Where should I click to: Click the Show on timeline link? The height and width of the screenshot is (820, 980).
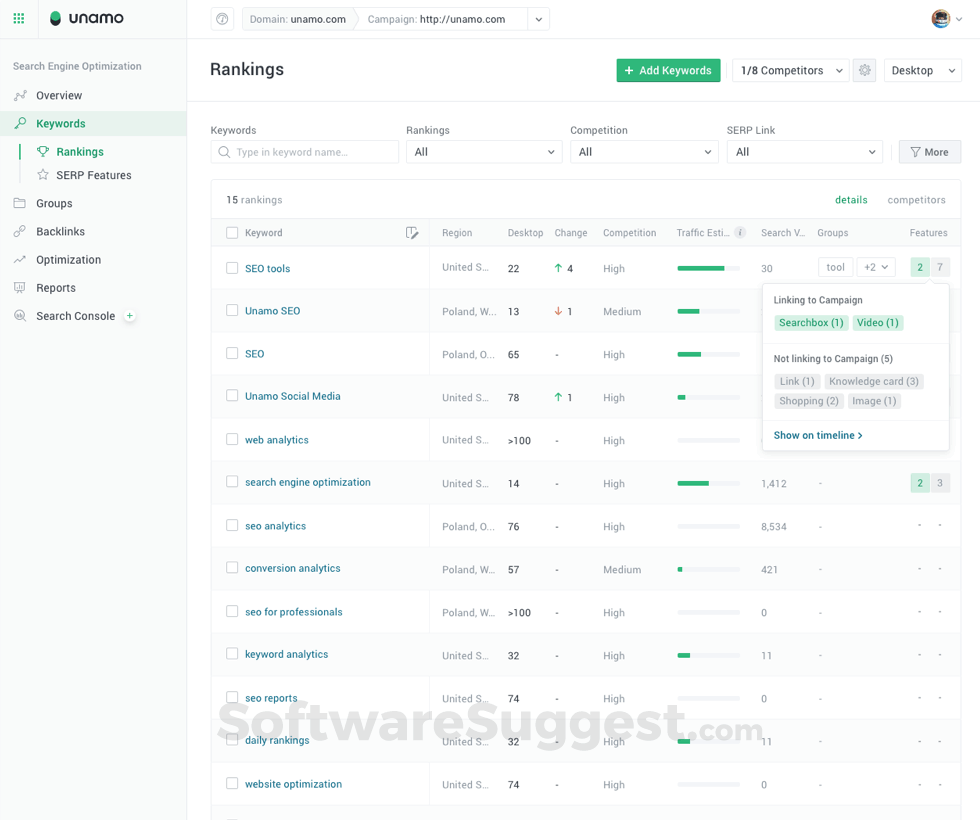click(x=818, y=435)
